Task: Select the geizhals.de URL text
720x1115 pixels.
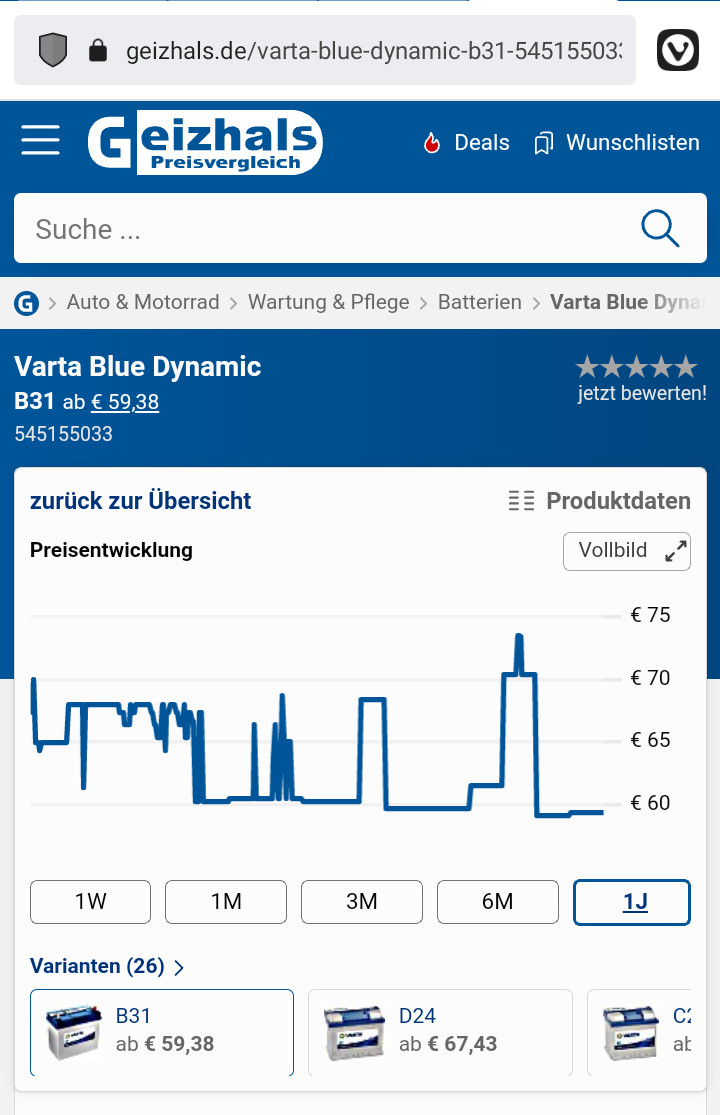Action: pyautogui.click(x=374, y=51)
